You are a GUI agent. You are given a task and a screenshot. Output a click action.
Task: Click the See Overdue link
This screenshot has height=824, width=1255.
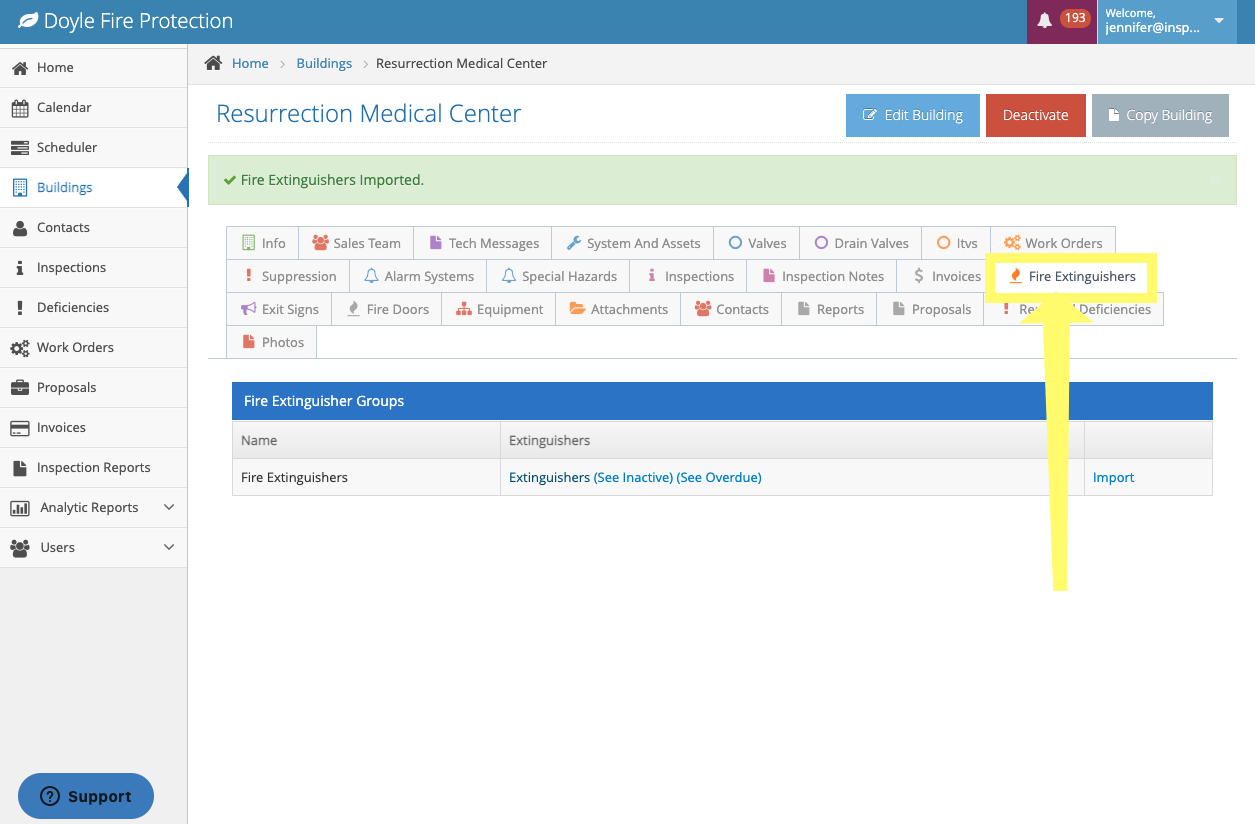(719, 478)
